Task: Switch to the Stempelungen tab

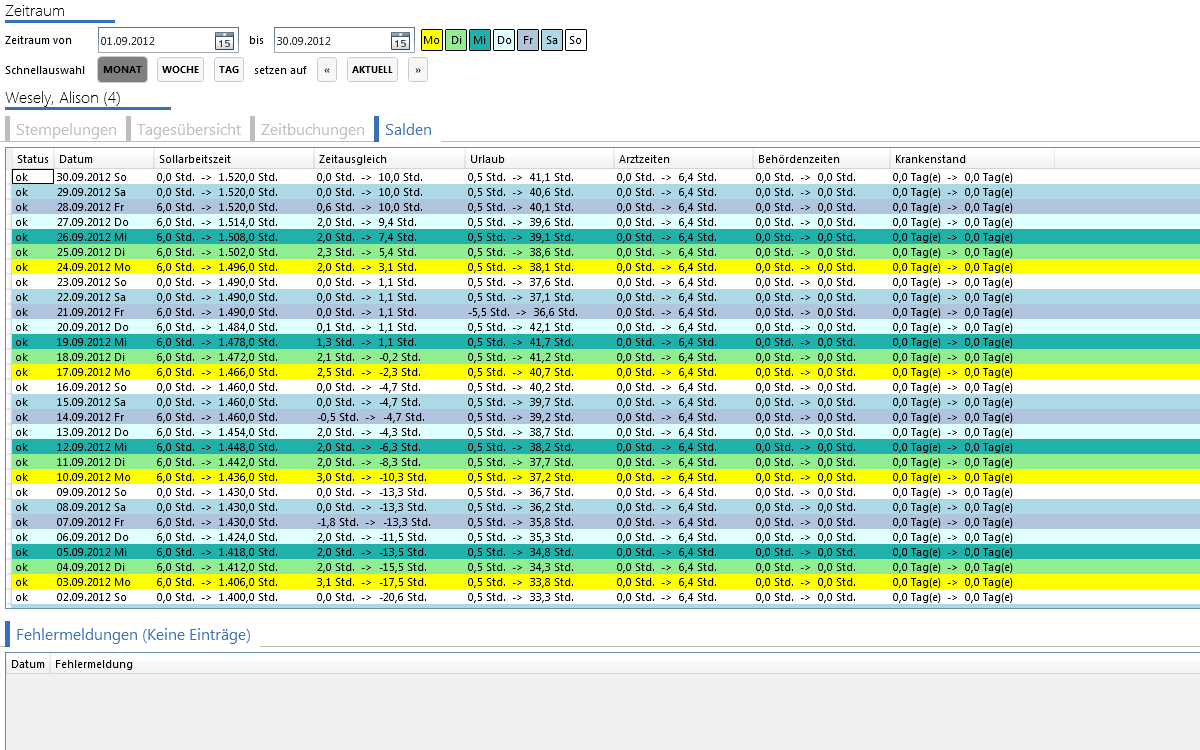Action: click(66, 130)
